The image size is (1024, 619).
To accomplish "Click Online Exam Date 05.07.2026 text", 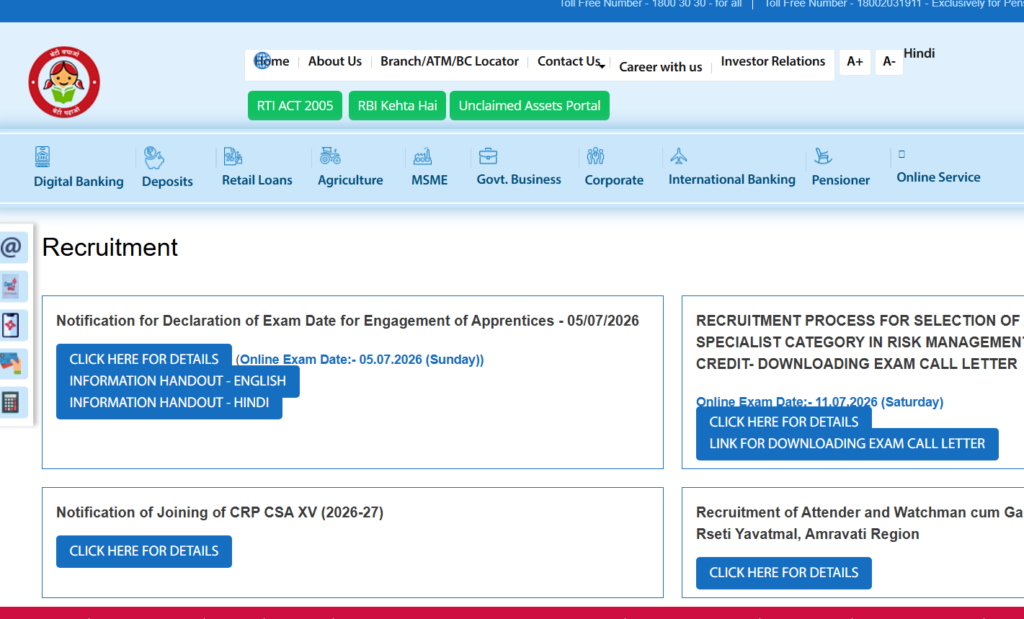I will 360,360.
